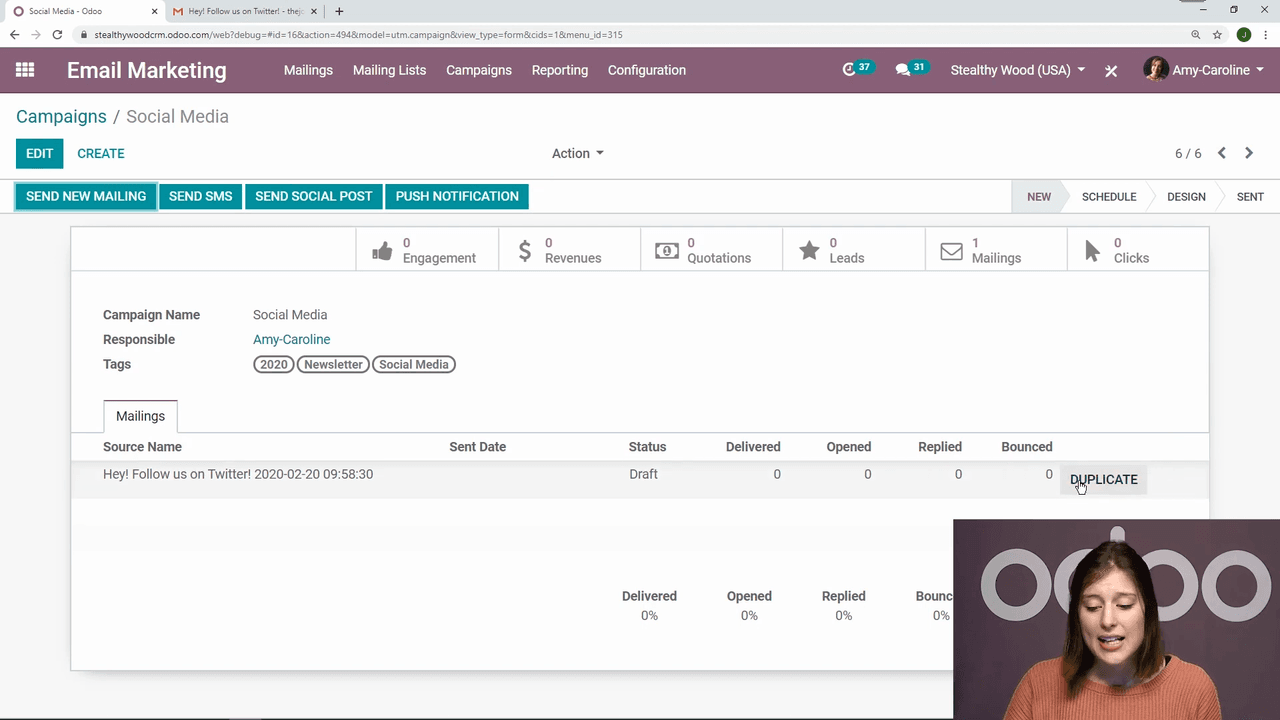Image resolution: width=1280 pixels, height=720 pixels.
Task: Click the Duplicate button on the mailing row
Action: pyautogui.click(x=1104, y=480)
